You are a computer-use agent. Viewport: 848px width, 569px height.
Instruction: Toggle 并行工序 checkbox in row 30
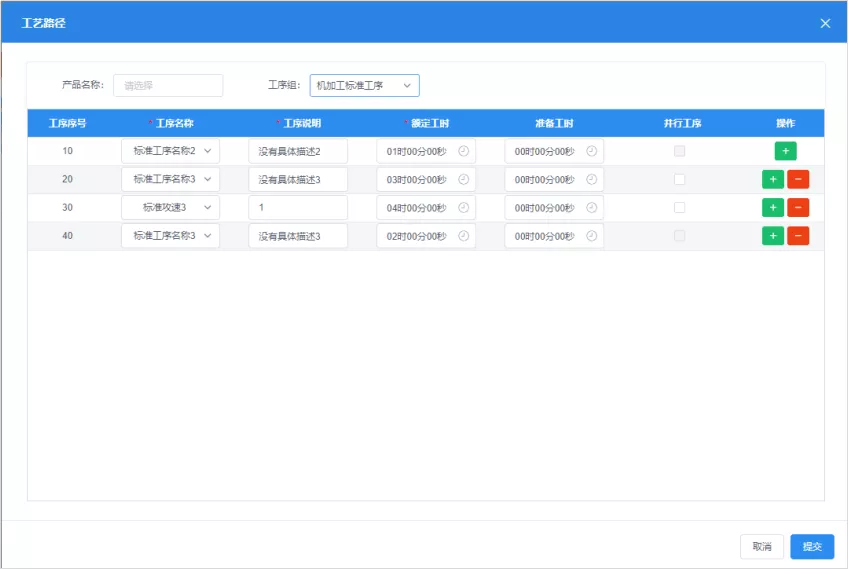pos(679,207)
